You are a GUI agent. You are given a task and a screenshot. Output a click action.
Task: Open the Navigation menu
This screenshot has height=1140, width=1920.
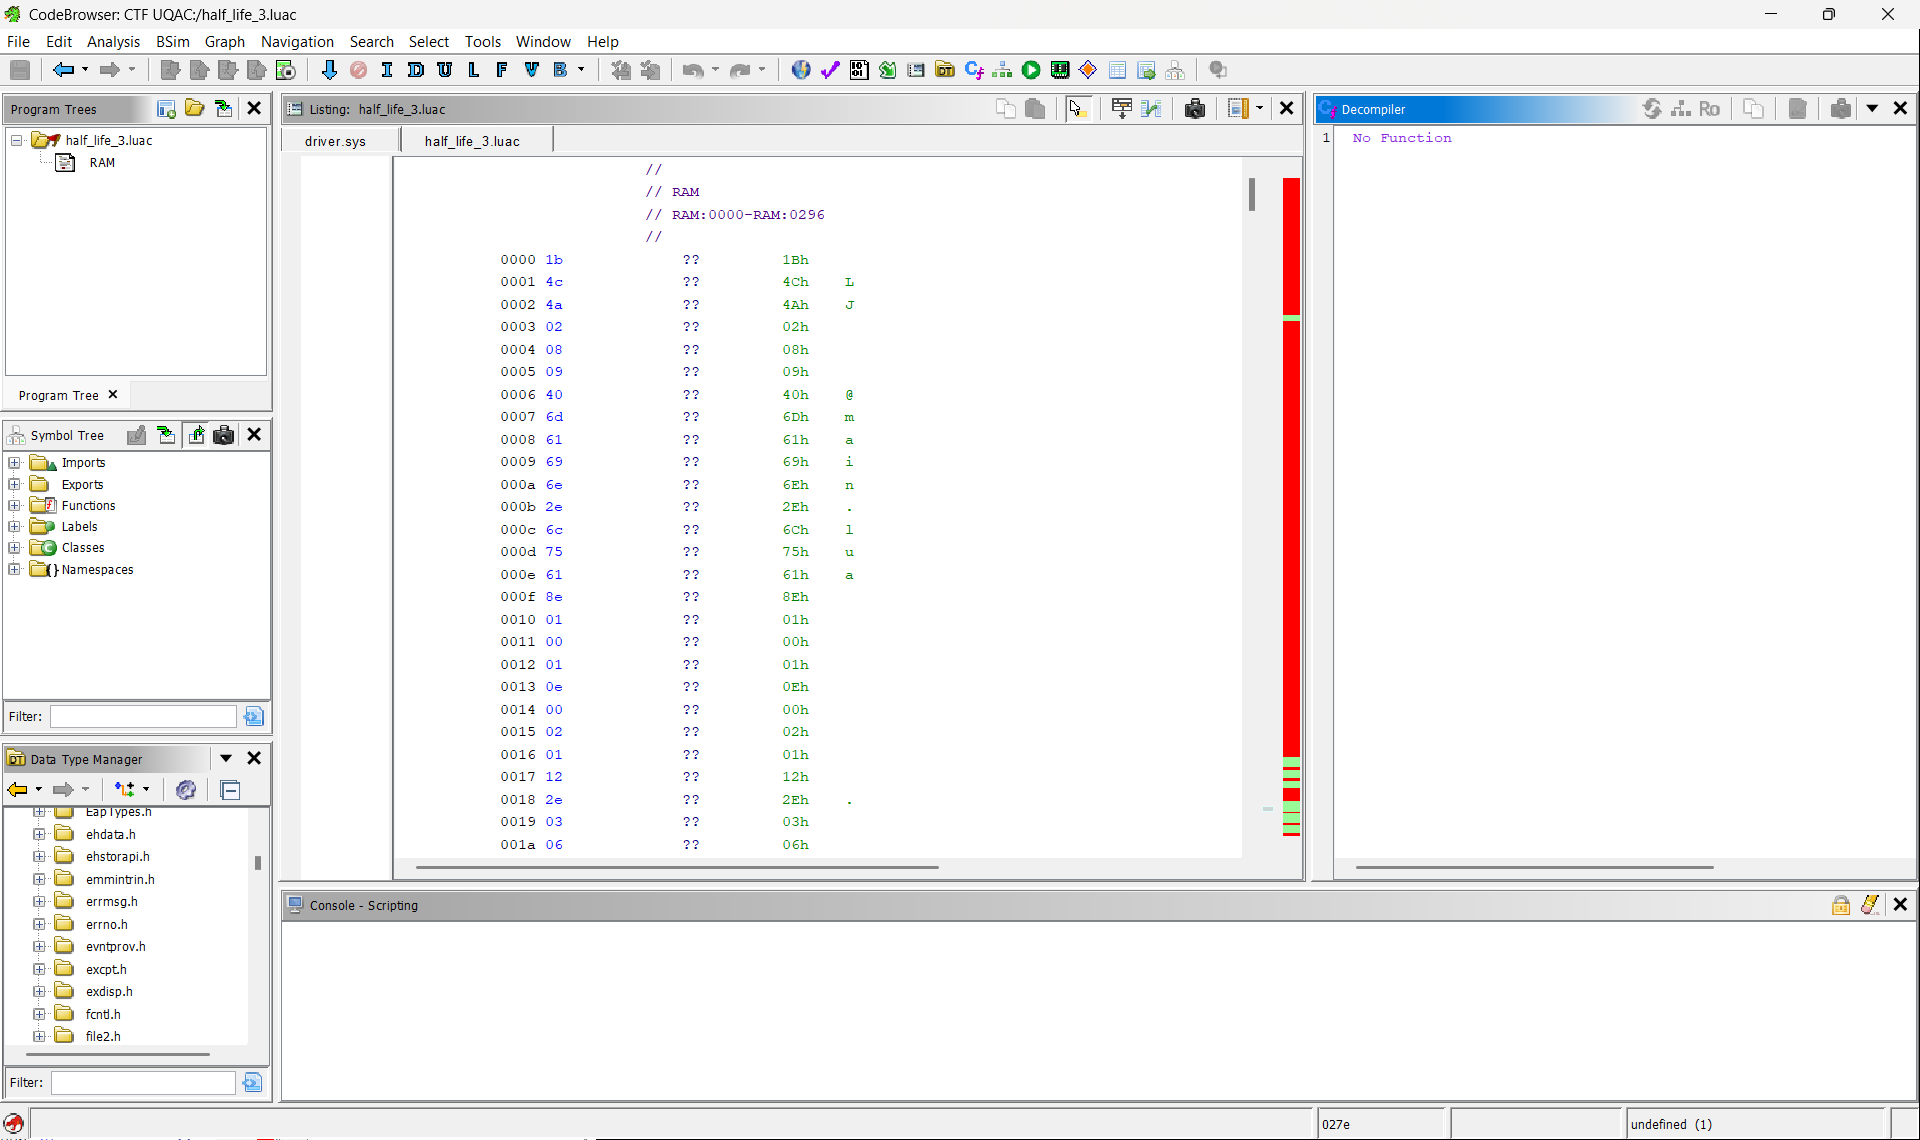click(297, 41)
